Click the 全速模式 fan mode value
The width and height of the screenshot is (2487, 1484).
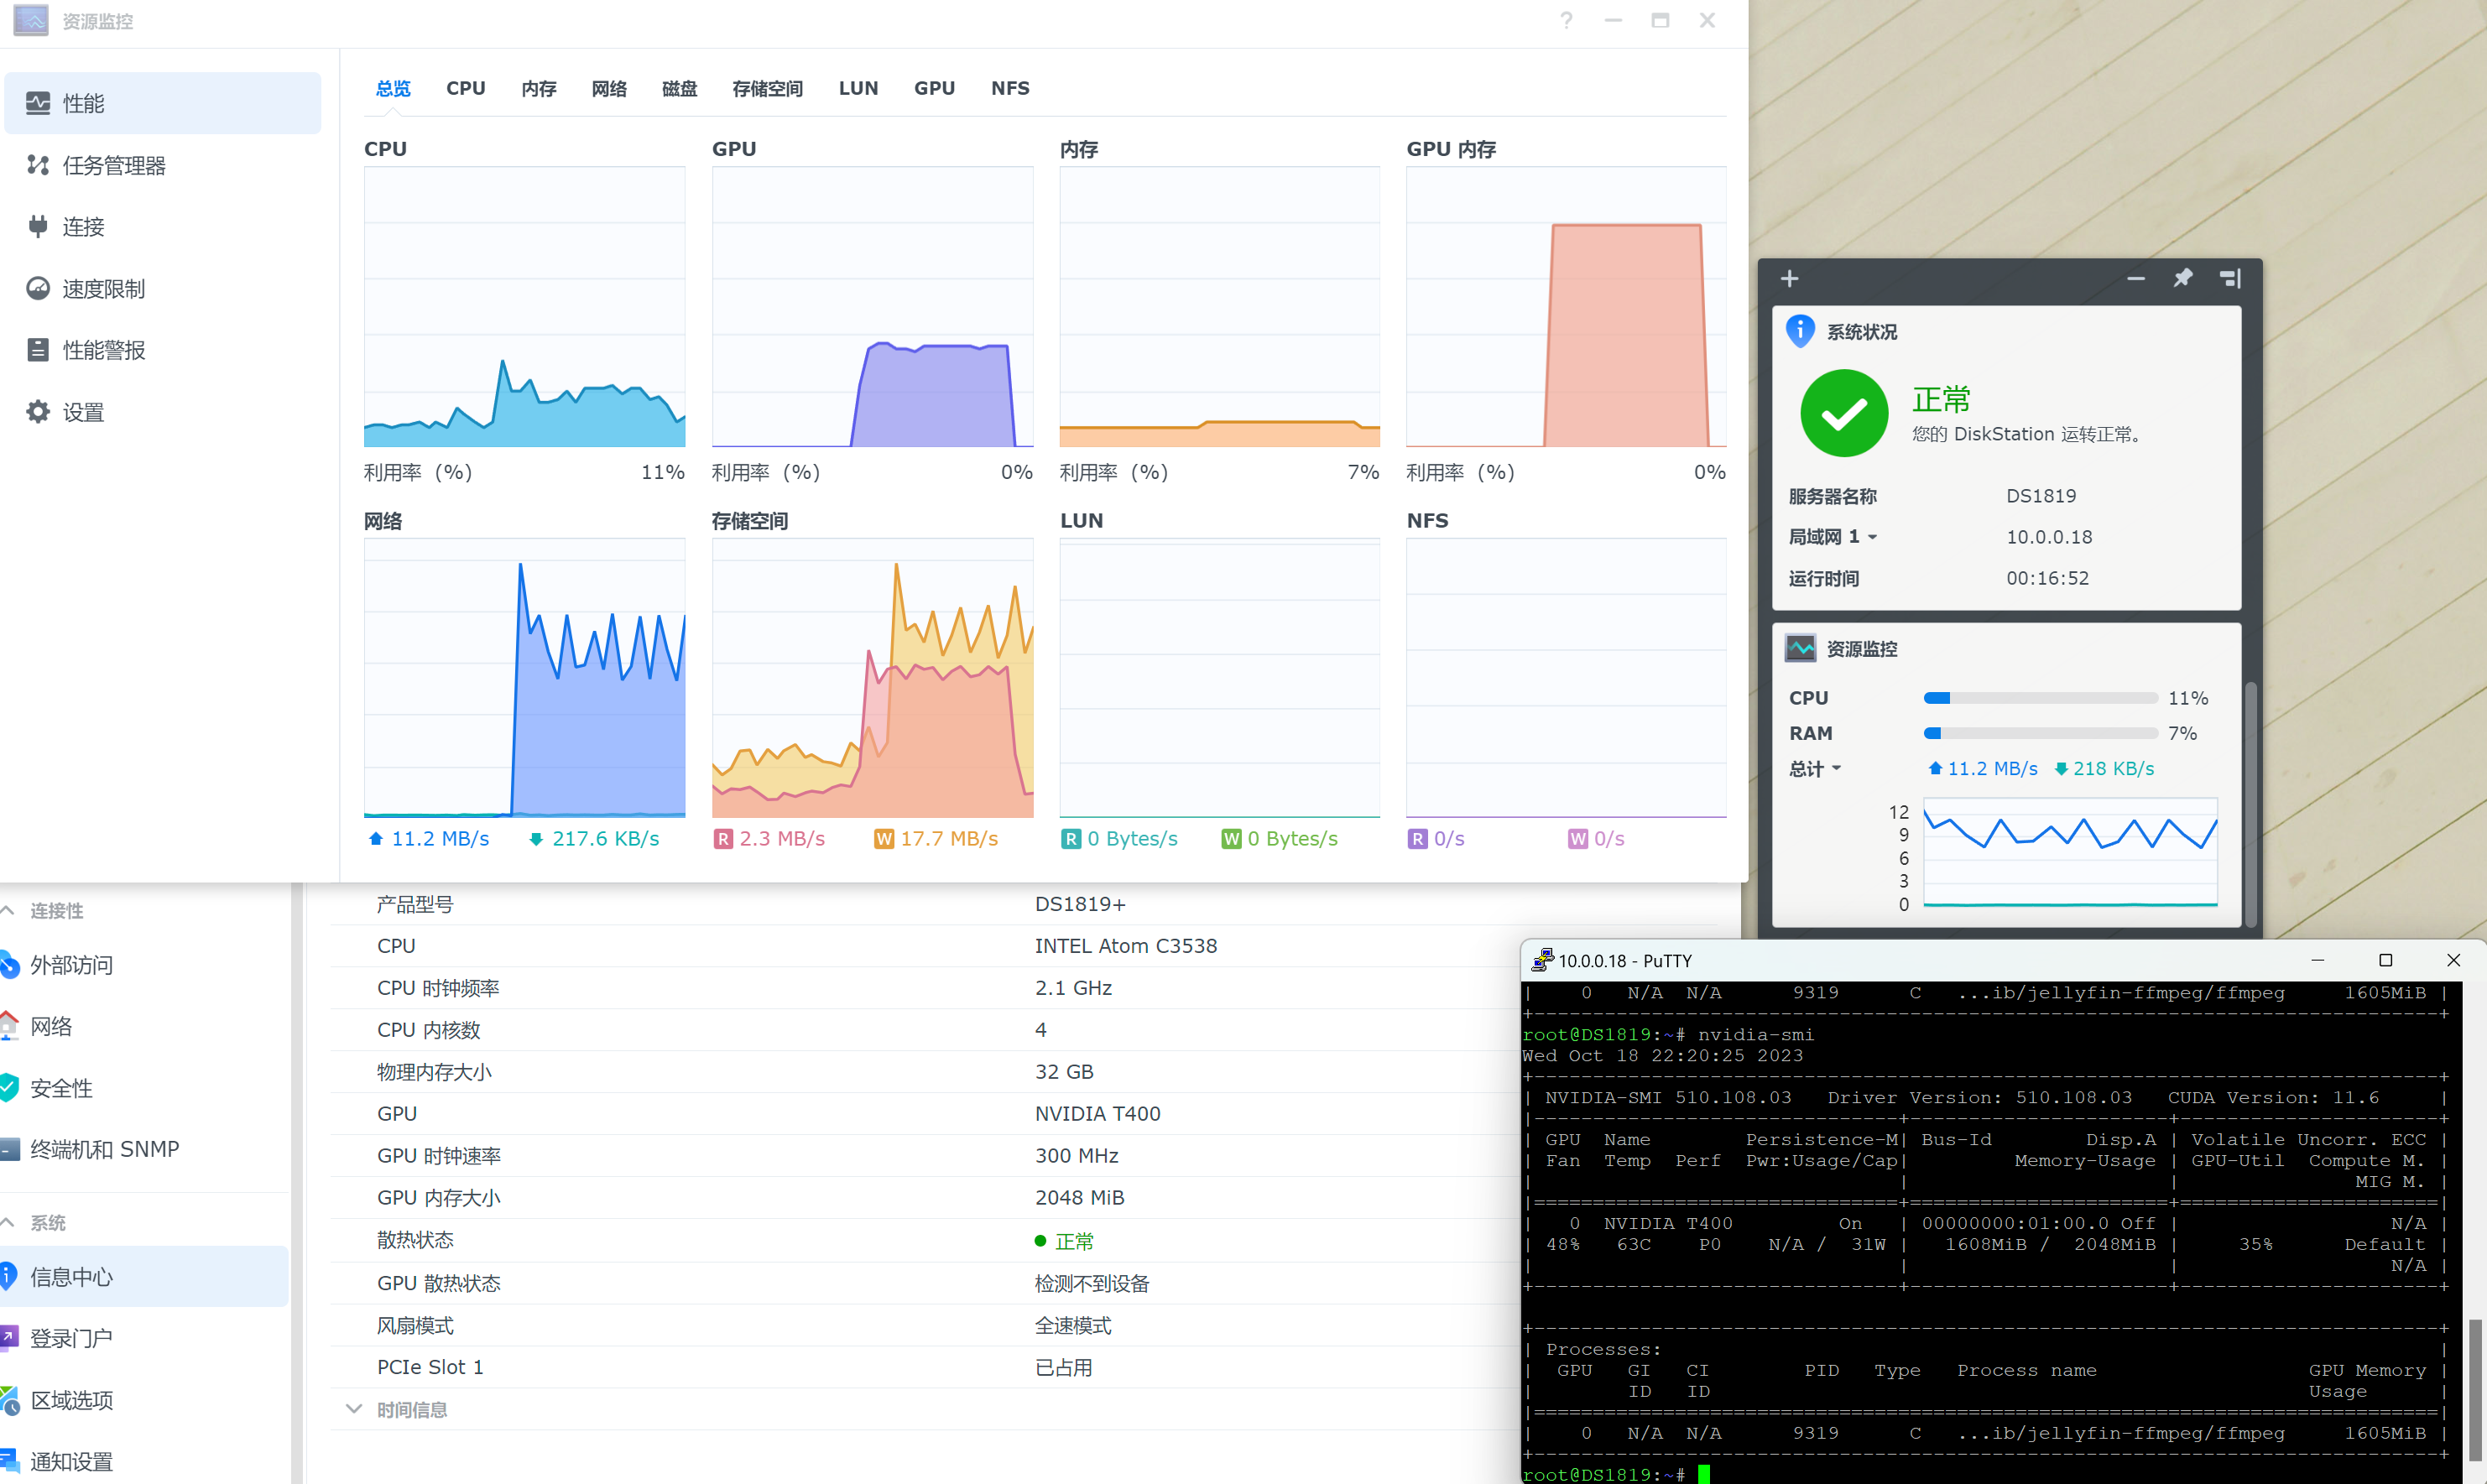pyautogui.click(x=1073, y=1325)
